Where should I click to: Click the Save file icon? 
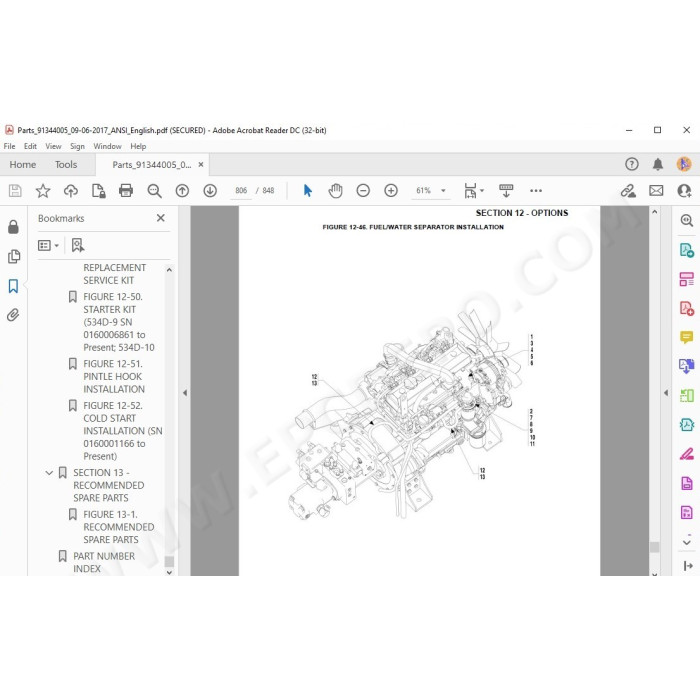coord(15,191)
